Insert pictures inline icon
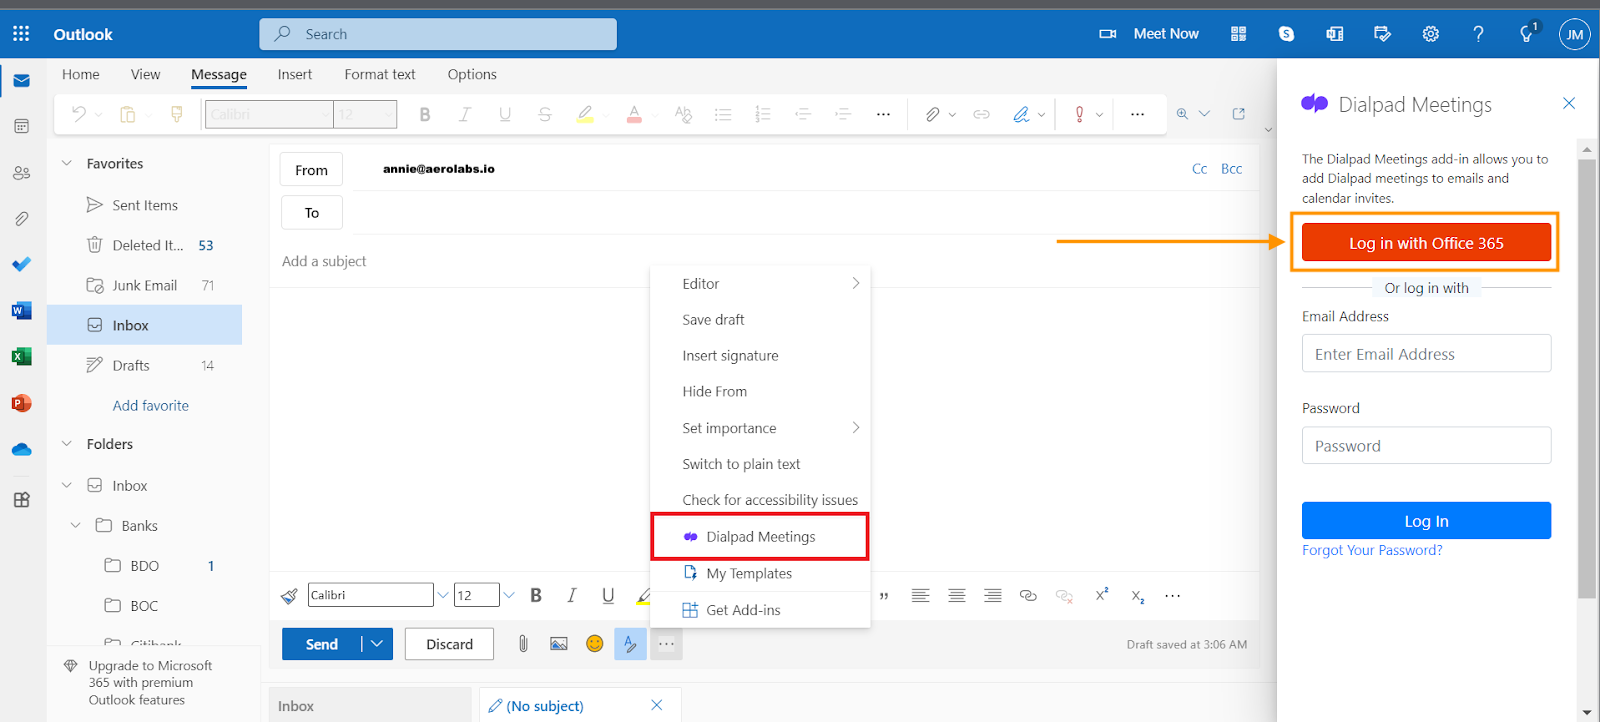Screen dimensions: 1600x722 (x=559, y=644)
